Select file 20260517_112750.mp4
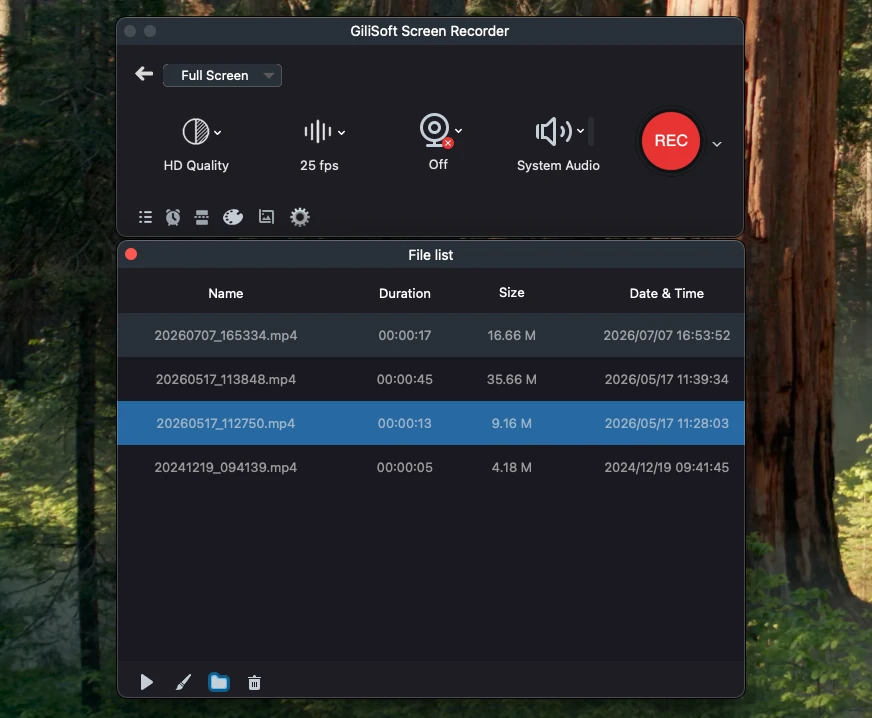This screenshot has width=872, height=718. [431, 423]
